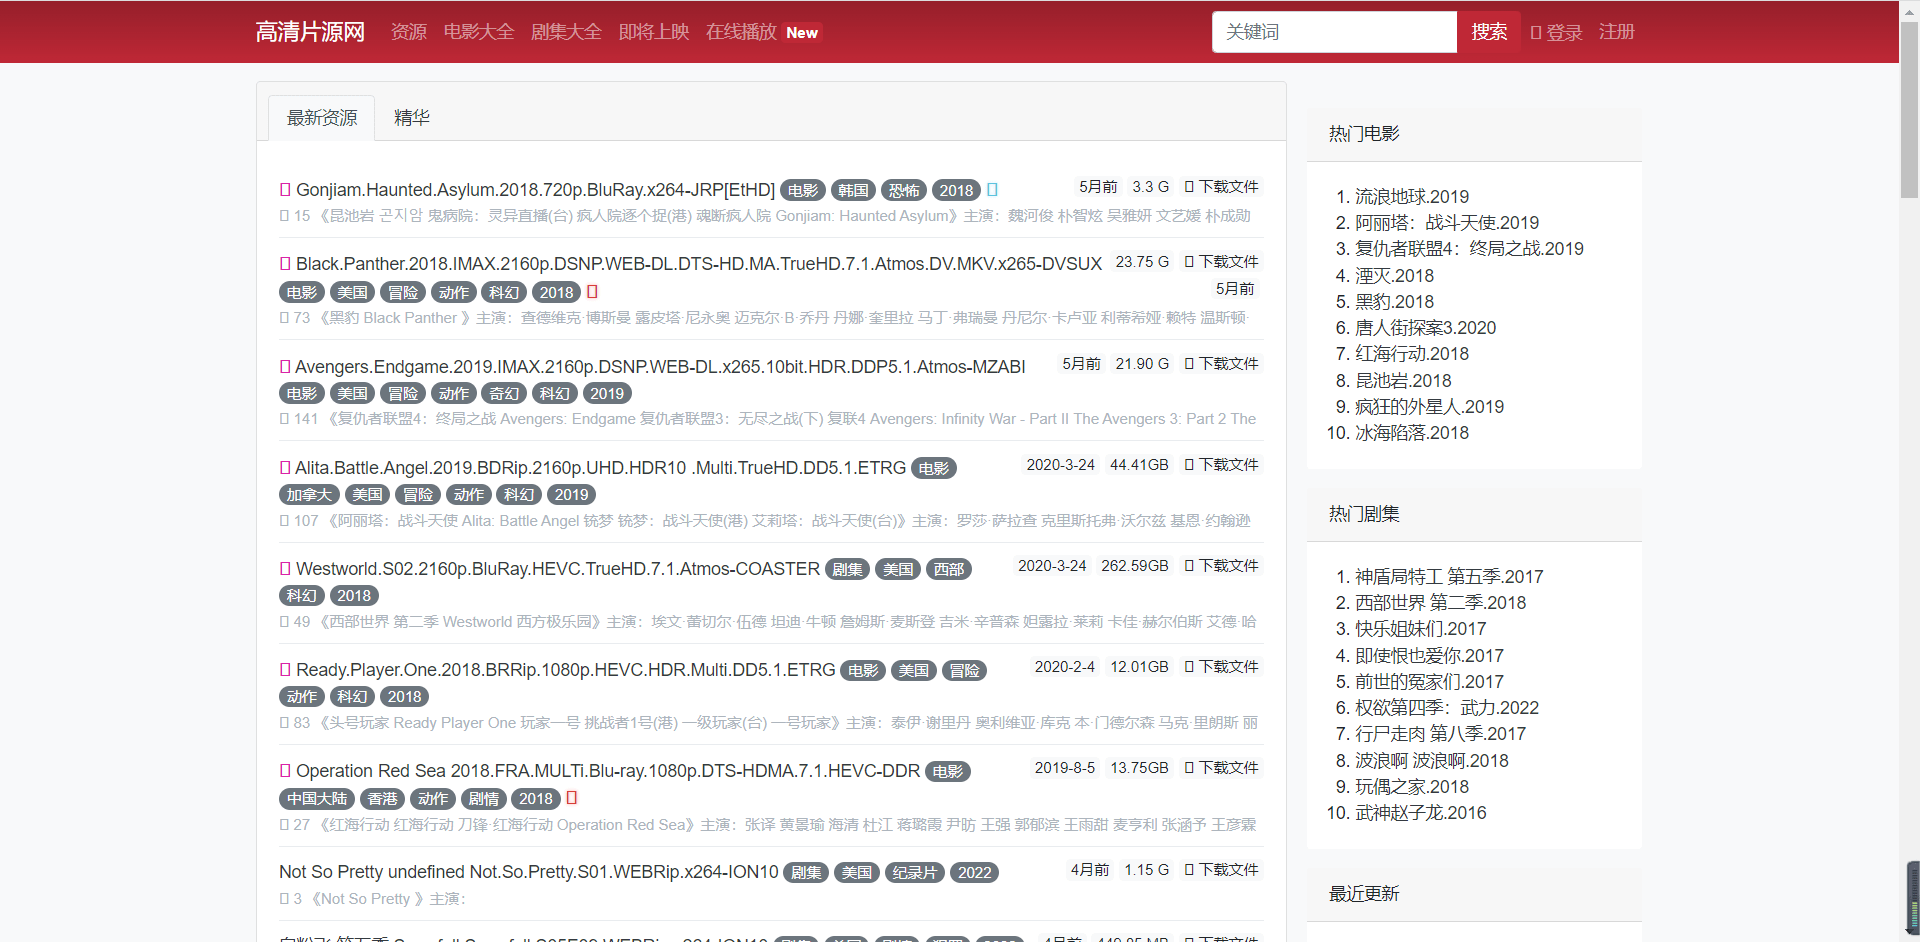
Task: Click the 中国大陆 tag on Operation Red Sea row
Action: coord(317,799)
